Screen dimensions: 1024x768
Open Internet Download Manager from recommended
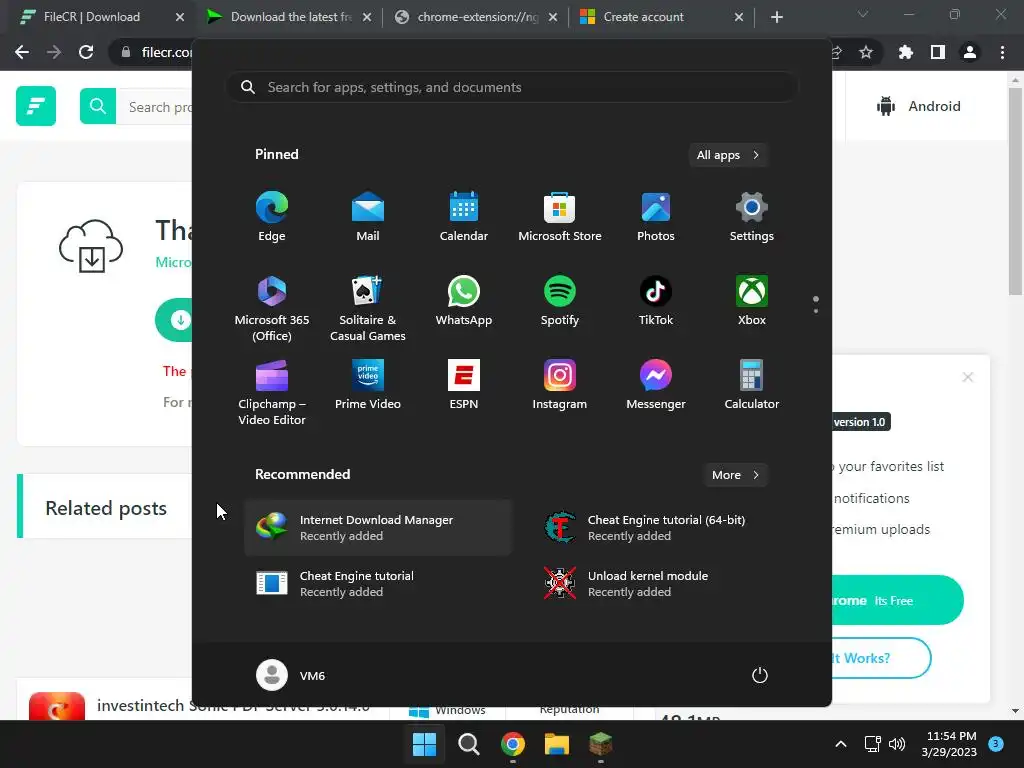378,528
